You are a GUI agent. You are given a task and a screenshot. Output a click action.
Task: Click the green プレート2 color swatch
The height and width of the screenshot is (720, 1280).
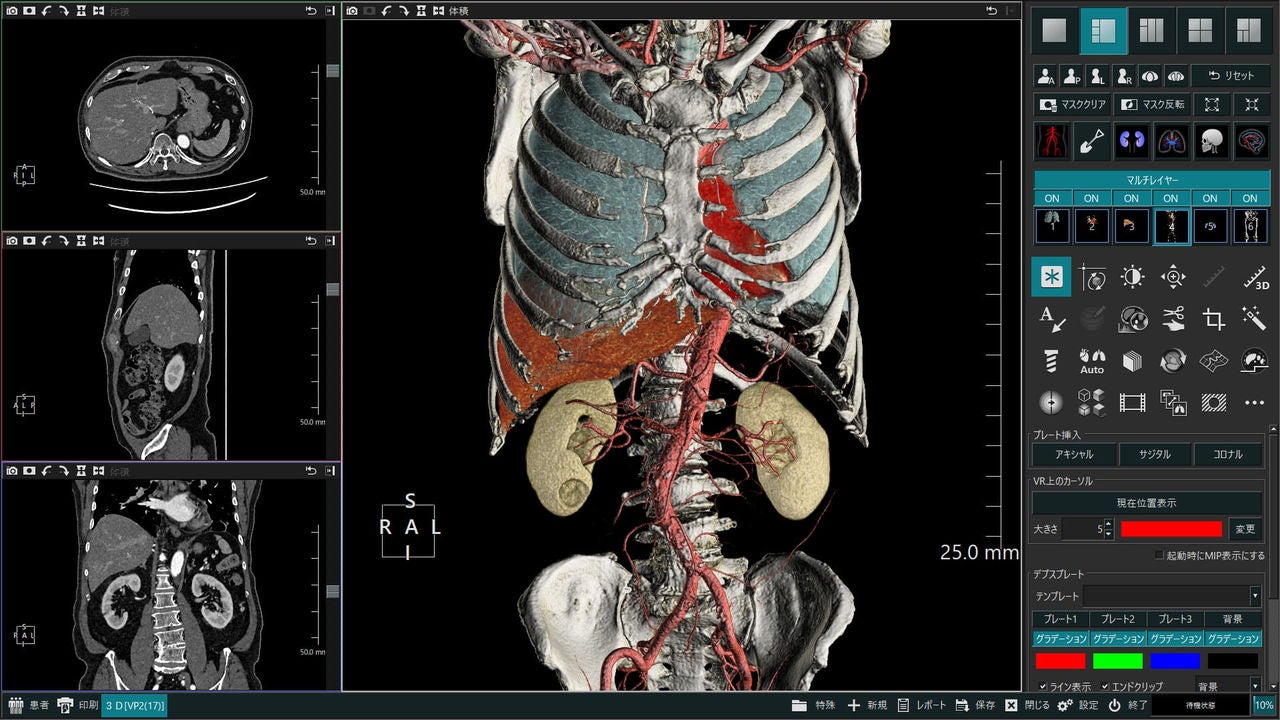coord(1118,661)
